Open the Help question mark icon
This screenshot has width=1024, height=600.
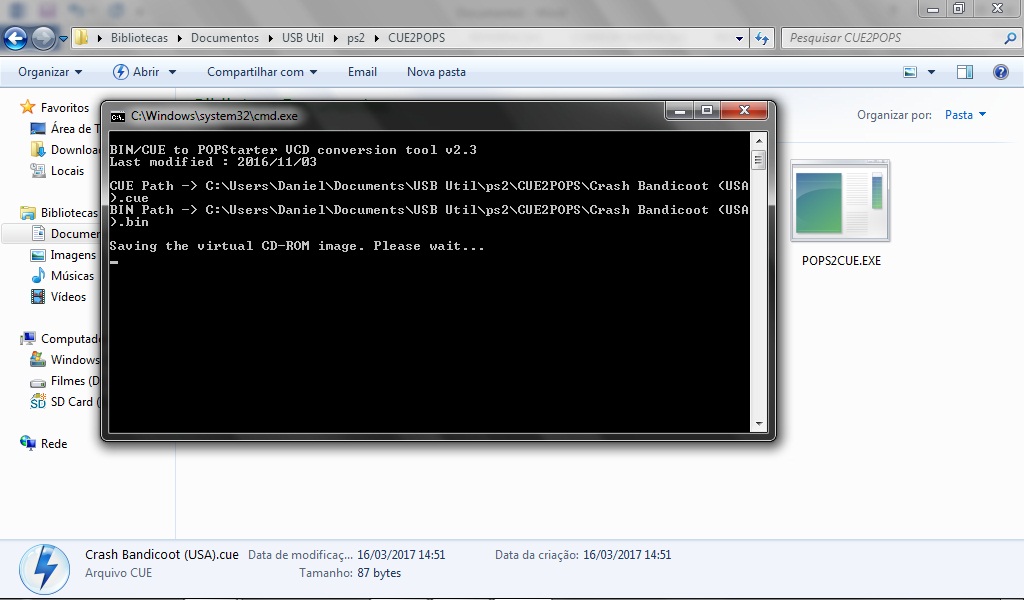(x=1000, y=72)
